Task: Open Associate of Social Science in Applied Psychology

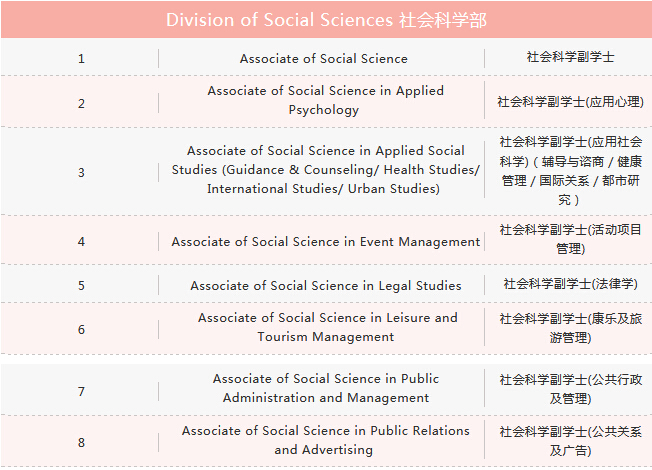Action: 325,100
